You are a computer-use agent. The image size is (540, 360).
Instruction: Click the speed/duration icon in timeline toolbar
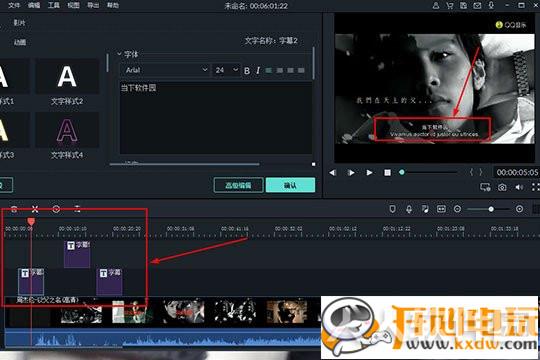(x=56, y=209)
